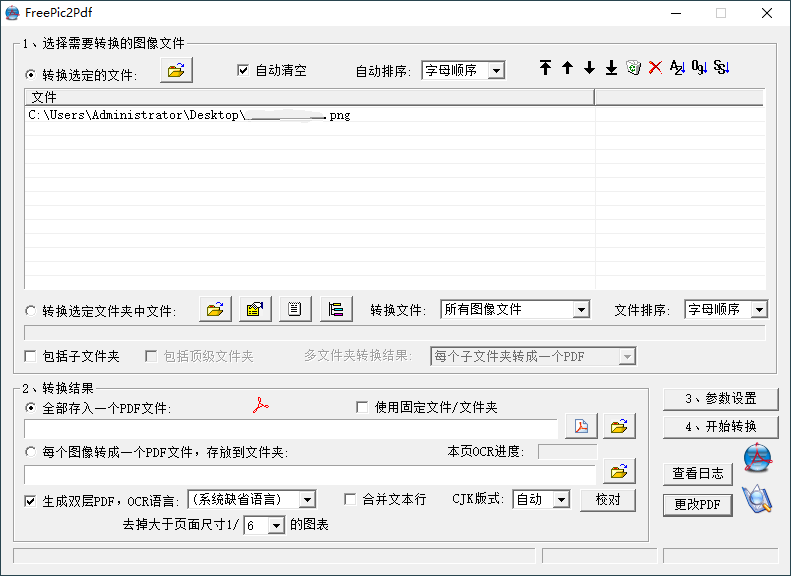This screenshot has height=576, width=791.
Task: Select 转换选定文件夹中文件 radio button
Action: coord(31,311)
